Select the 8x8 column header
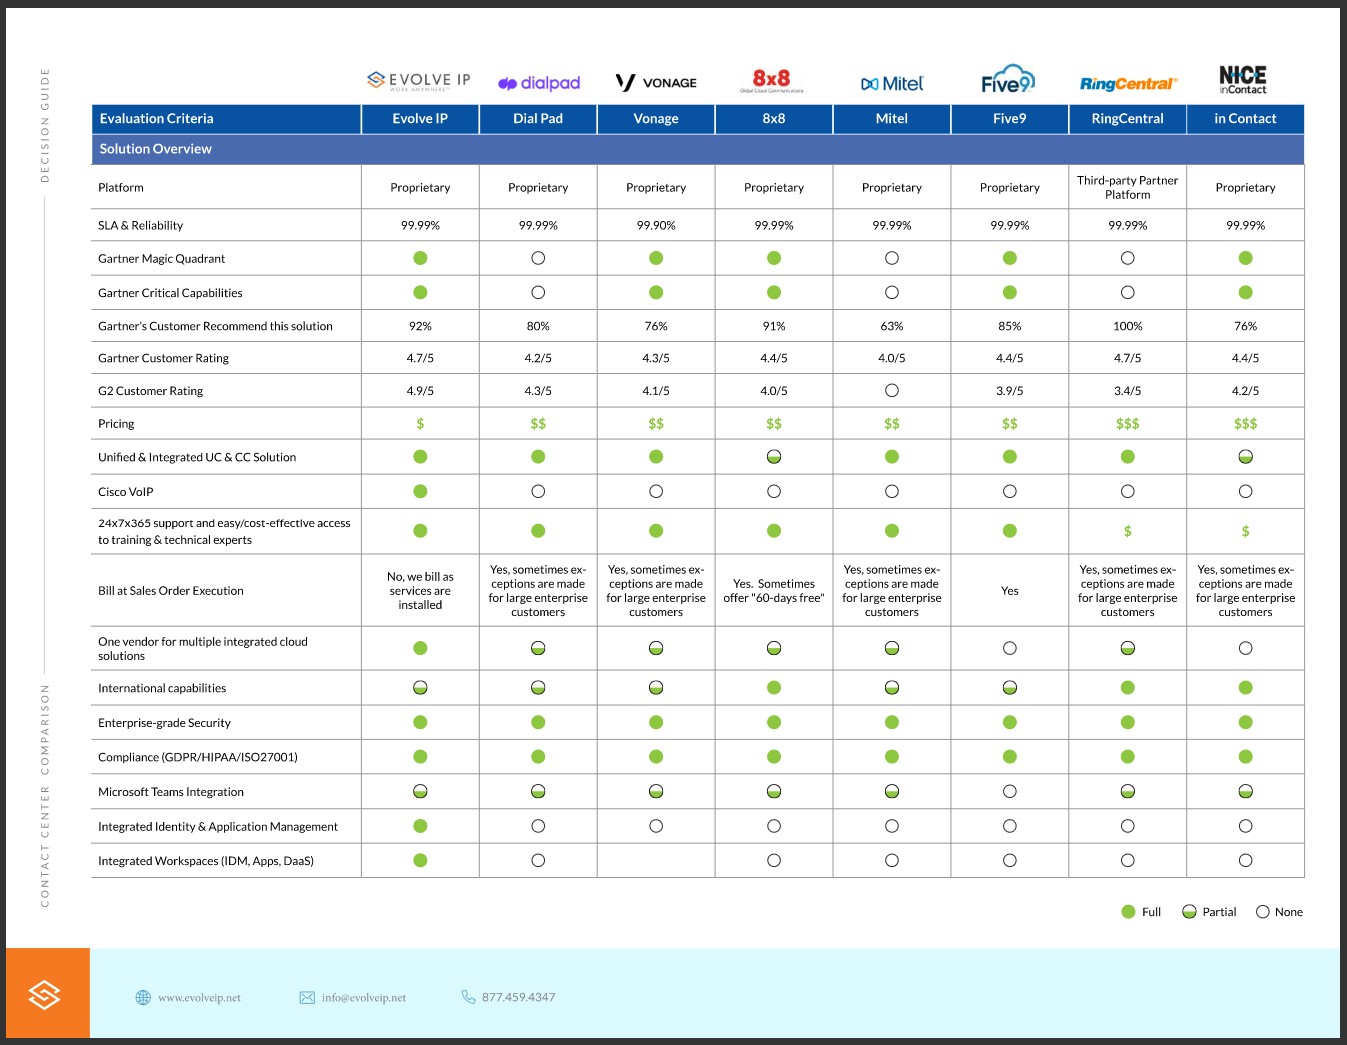Viewport: 1347px width, 1045px height. (774, 119)
